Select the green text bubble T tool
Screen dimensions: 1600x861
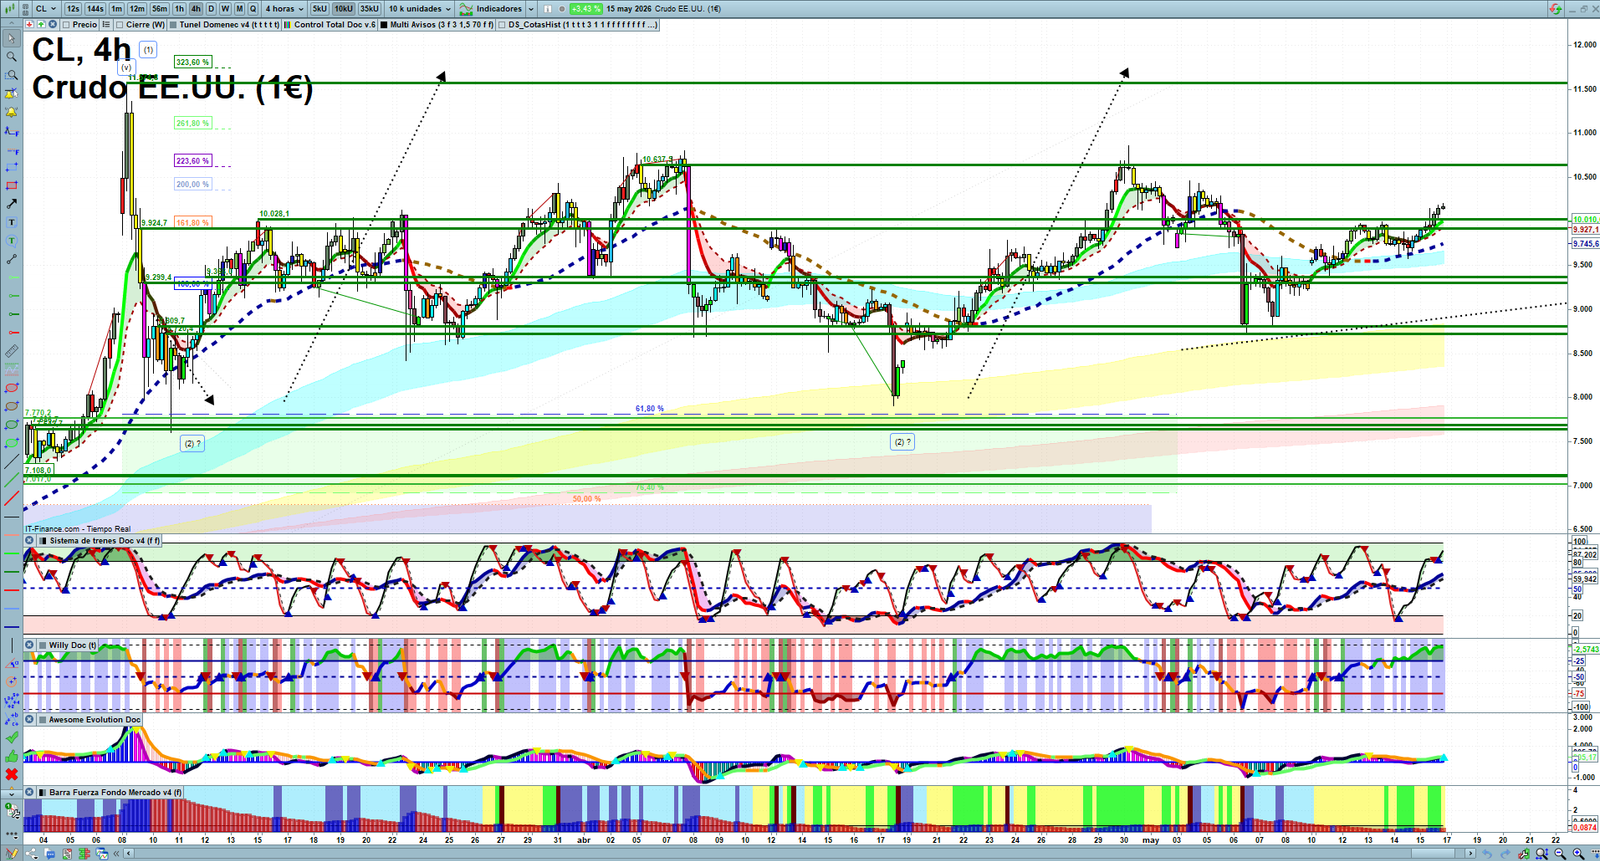click(x=12, y=241)
